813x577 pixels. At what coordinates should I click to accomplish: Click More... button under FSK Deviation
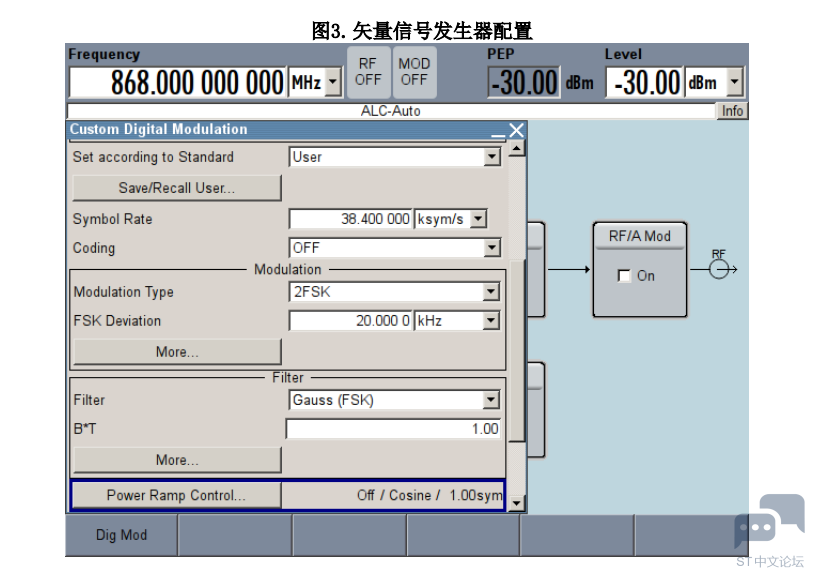(177, 352)
